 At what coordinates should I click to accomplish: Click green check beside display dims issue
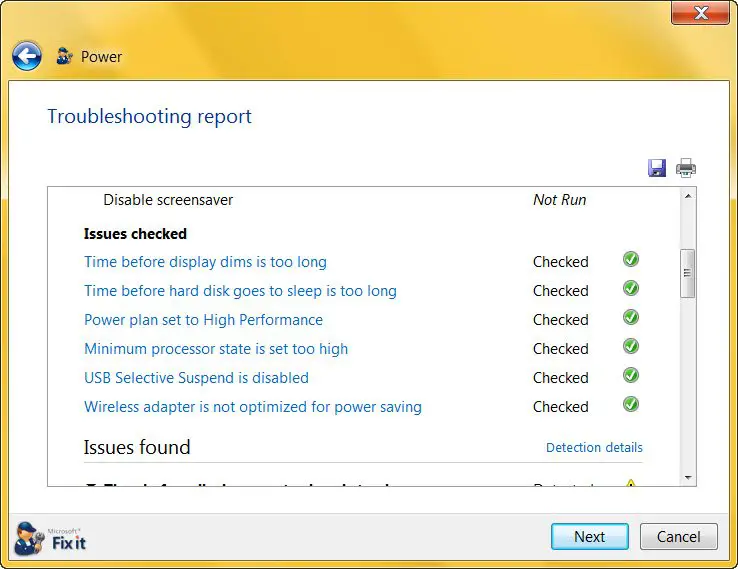click(631, 259)
